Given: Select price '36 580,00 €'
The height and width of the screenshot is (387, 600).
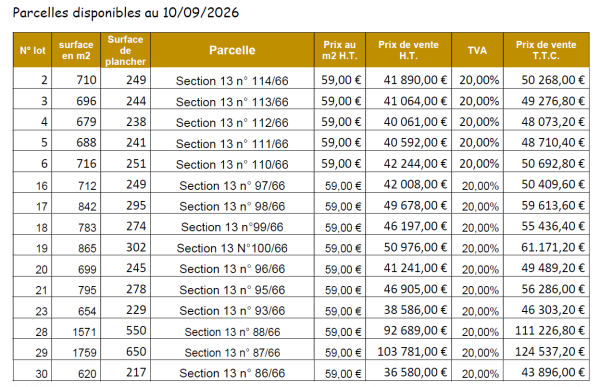Looking at the screenshot, I should 415,372.
